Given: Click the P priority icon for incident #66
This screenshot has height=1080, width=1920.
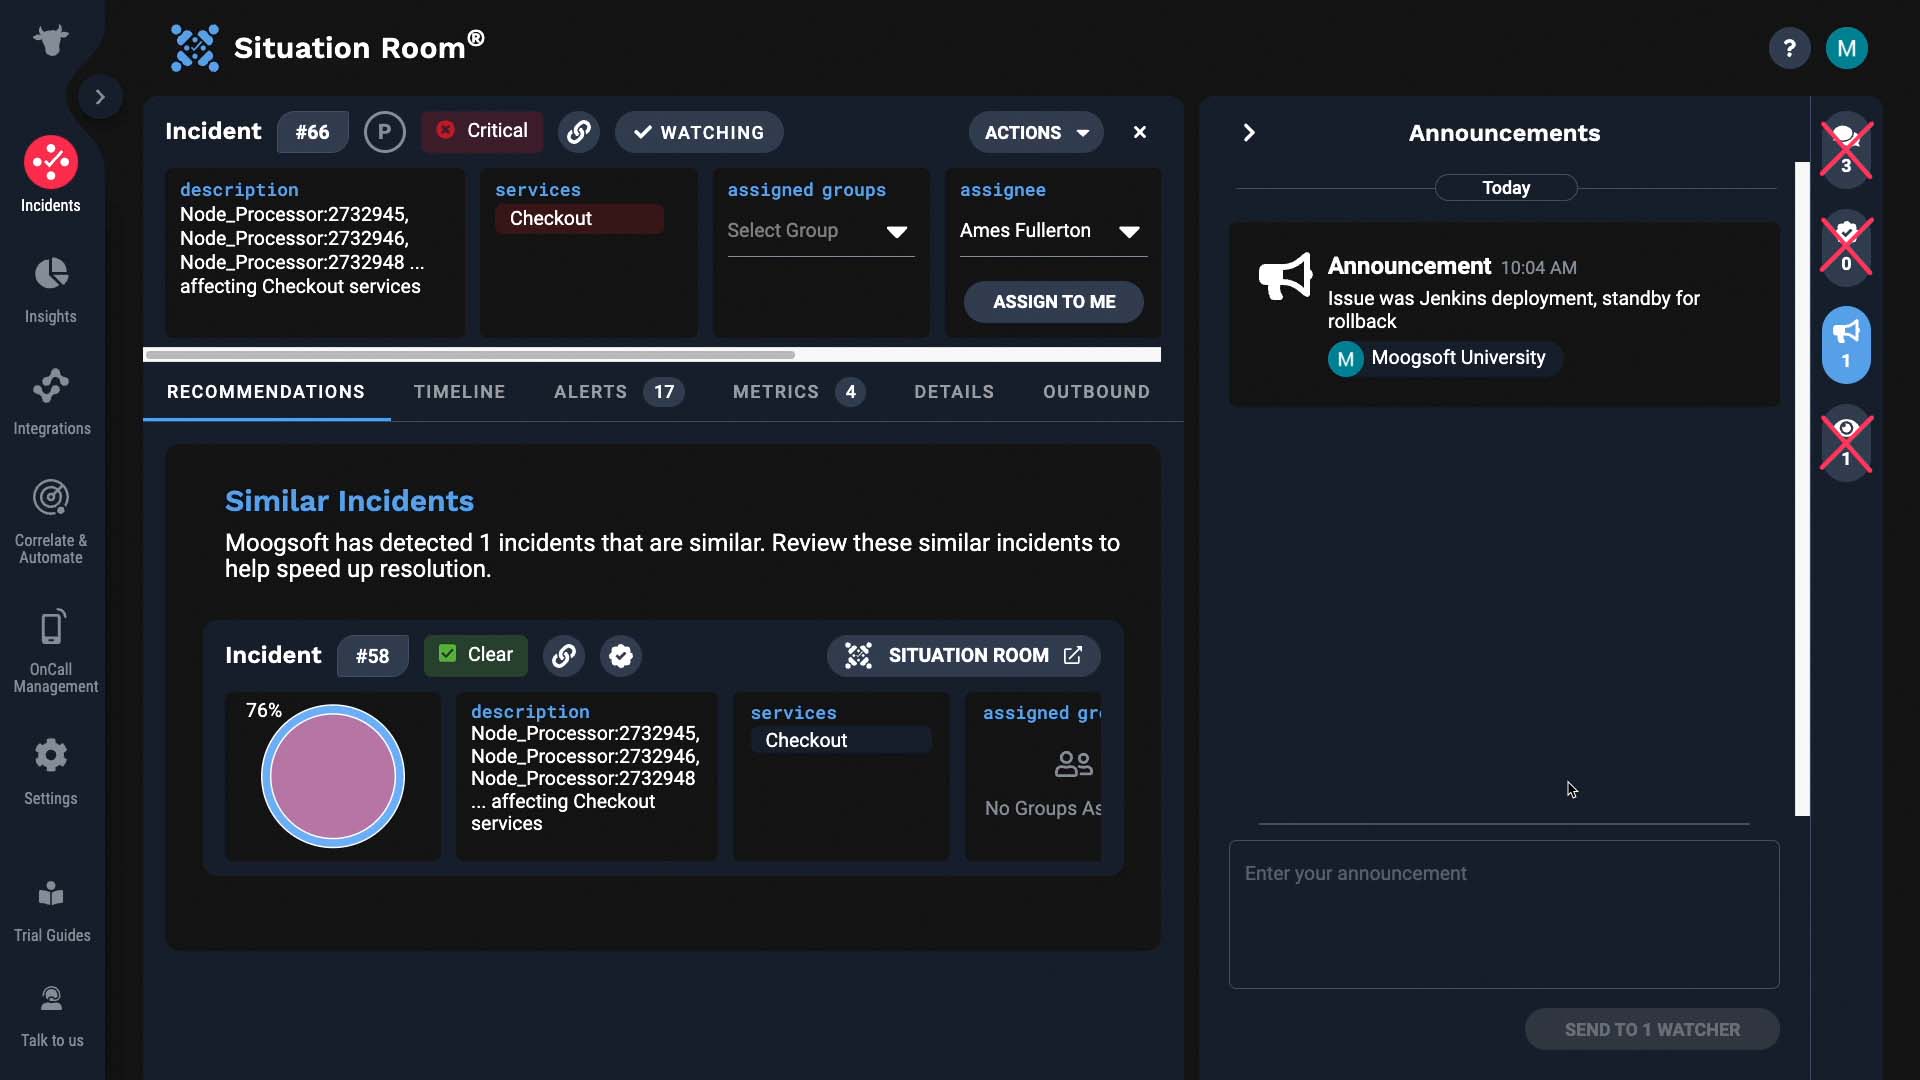Looking at the screenshot, I should tap(385, 132).
